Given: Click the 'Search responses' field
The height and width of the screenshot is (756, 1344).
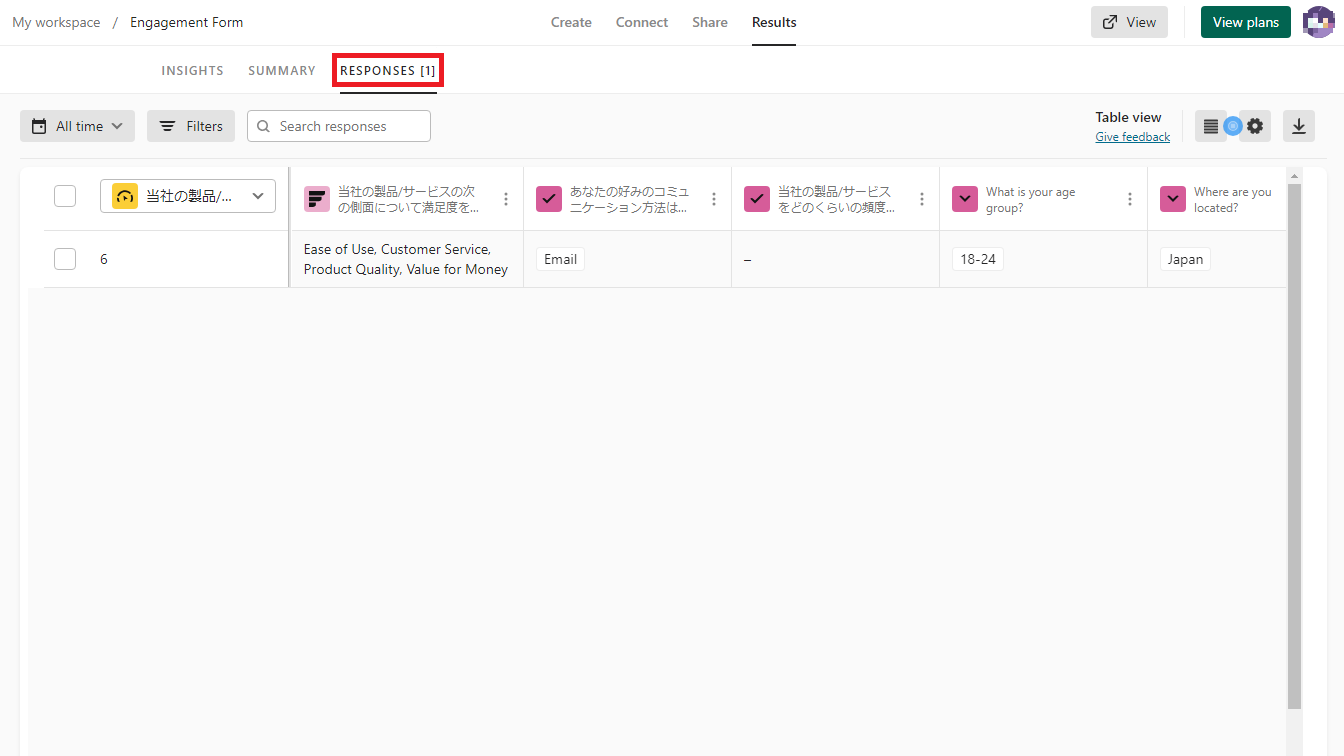Looking at the screenshot, I should tap(339, 126).
